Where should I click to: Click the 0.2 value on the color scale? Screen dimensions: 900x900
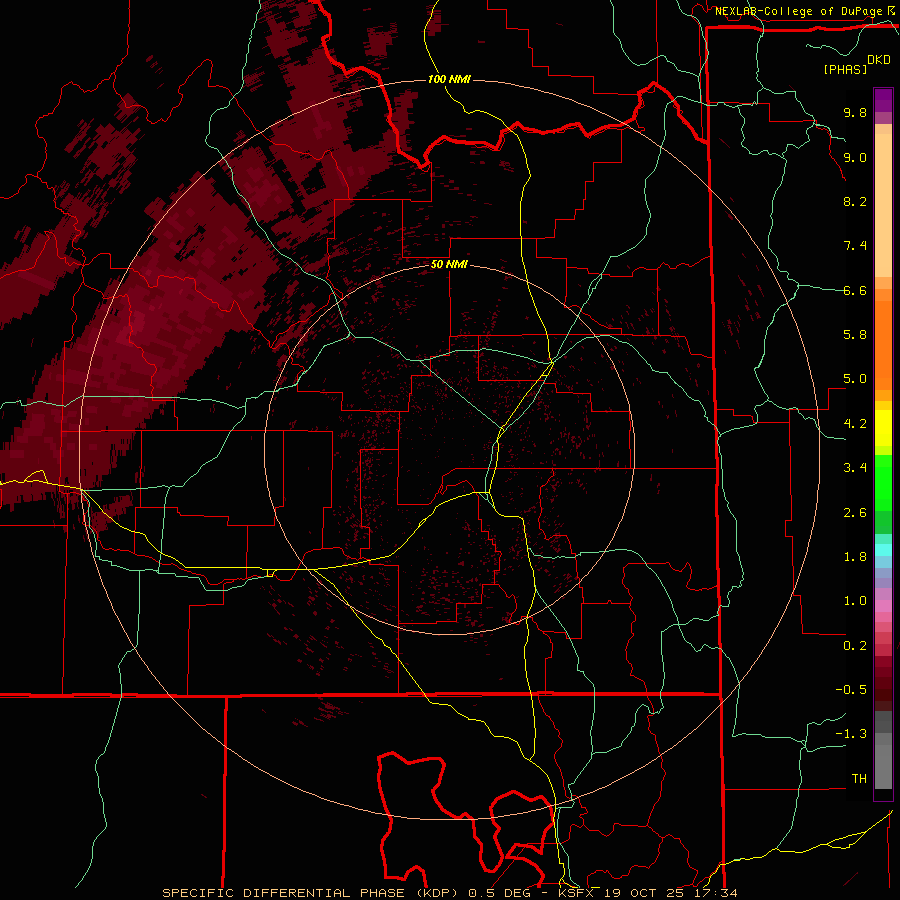[855, 646]
